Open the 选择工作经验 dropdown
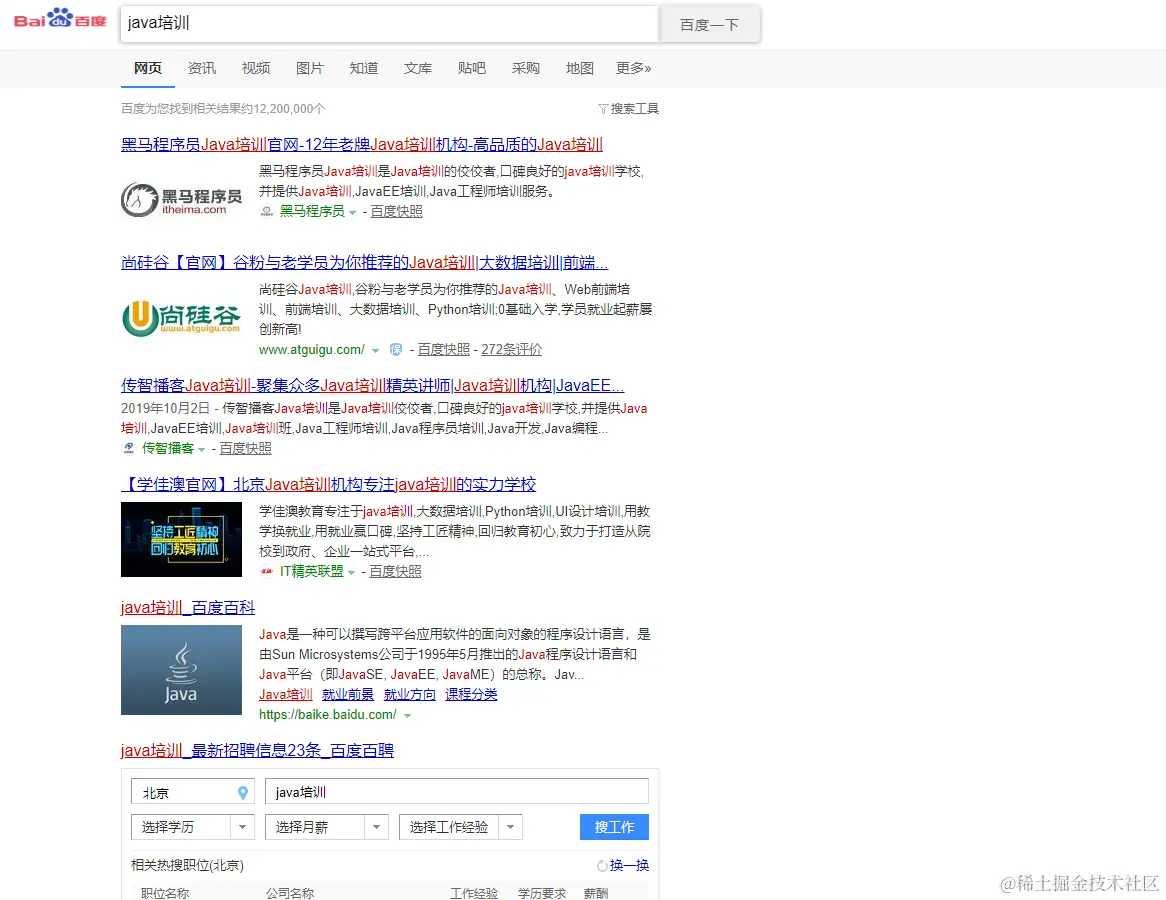Image resolution: width=1166 pixels, height=900 pixels. tap(461, 827)
